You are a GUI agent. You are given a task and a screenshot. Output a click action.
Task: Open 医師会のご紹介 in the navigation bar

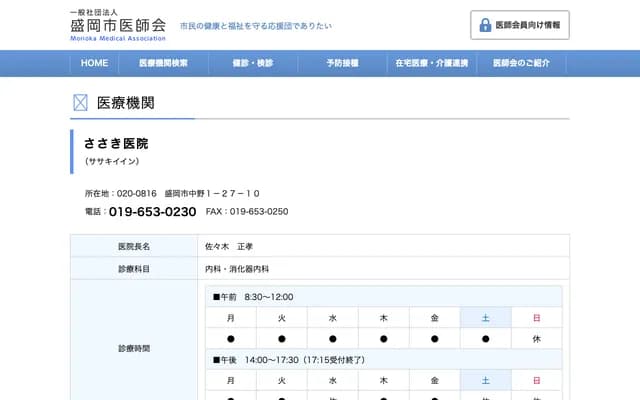point(521,63)
